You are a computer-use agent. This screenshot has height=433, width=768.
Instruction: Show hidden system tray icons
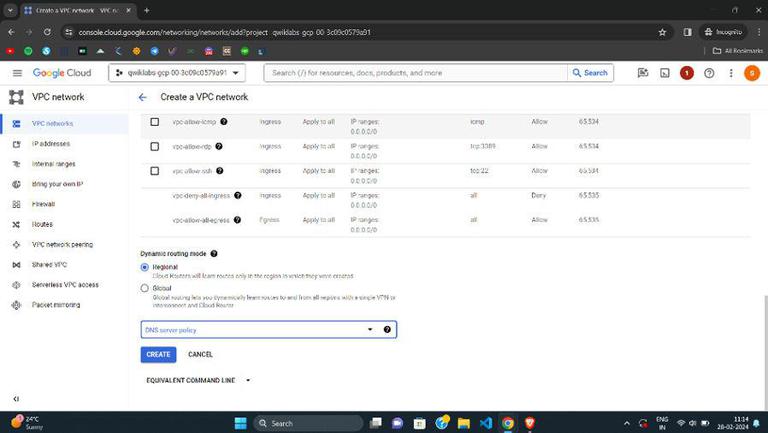626,423
